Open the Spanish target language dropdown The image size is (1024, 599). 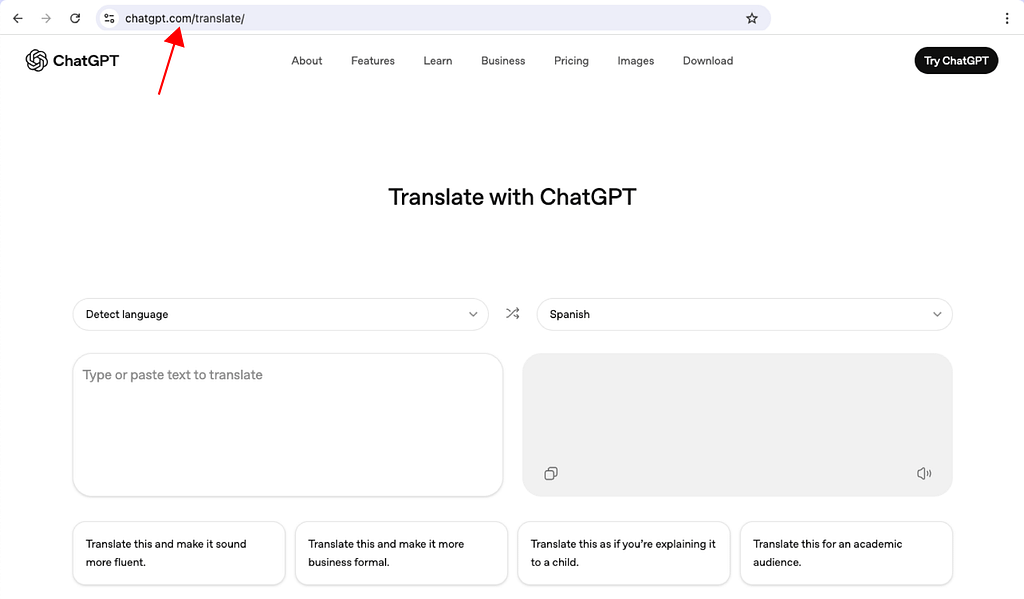744,314
